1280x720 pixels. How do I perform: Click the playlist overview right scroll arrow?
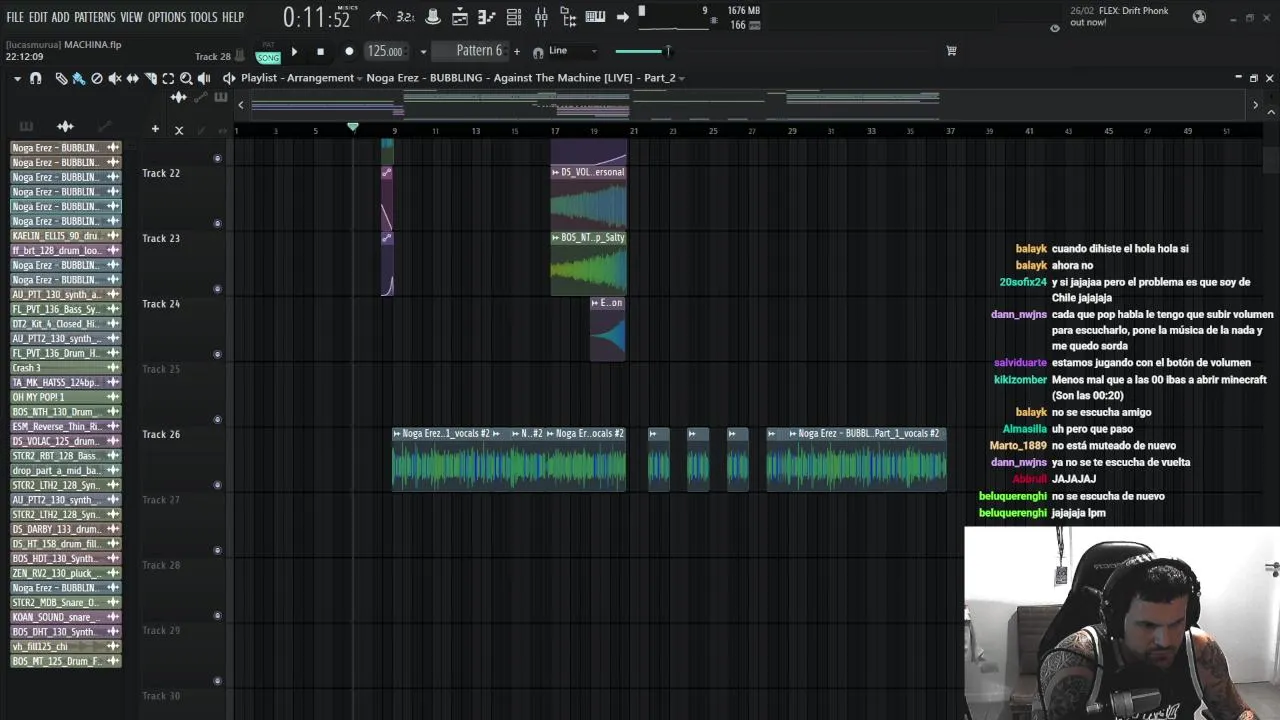(1255, 104)
